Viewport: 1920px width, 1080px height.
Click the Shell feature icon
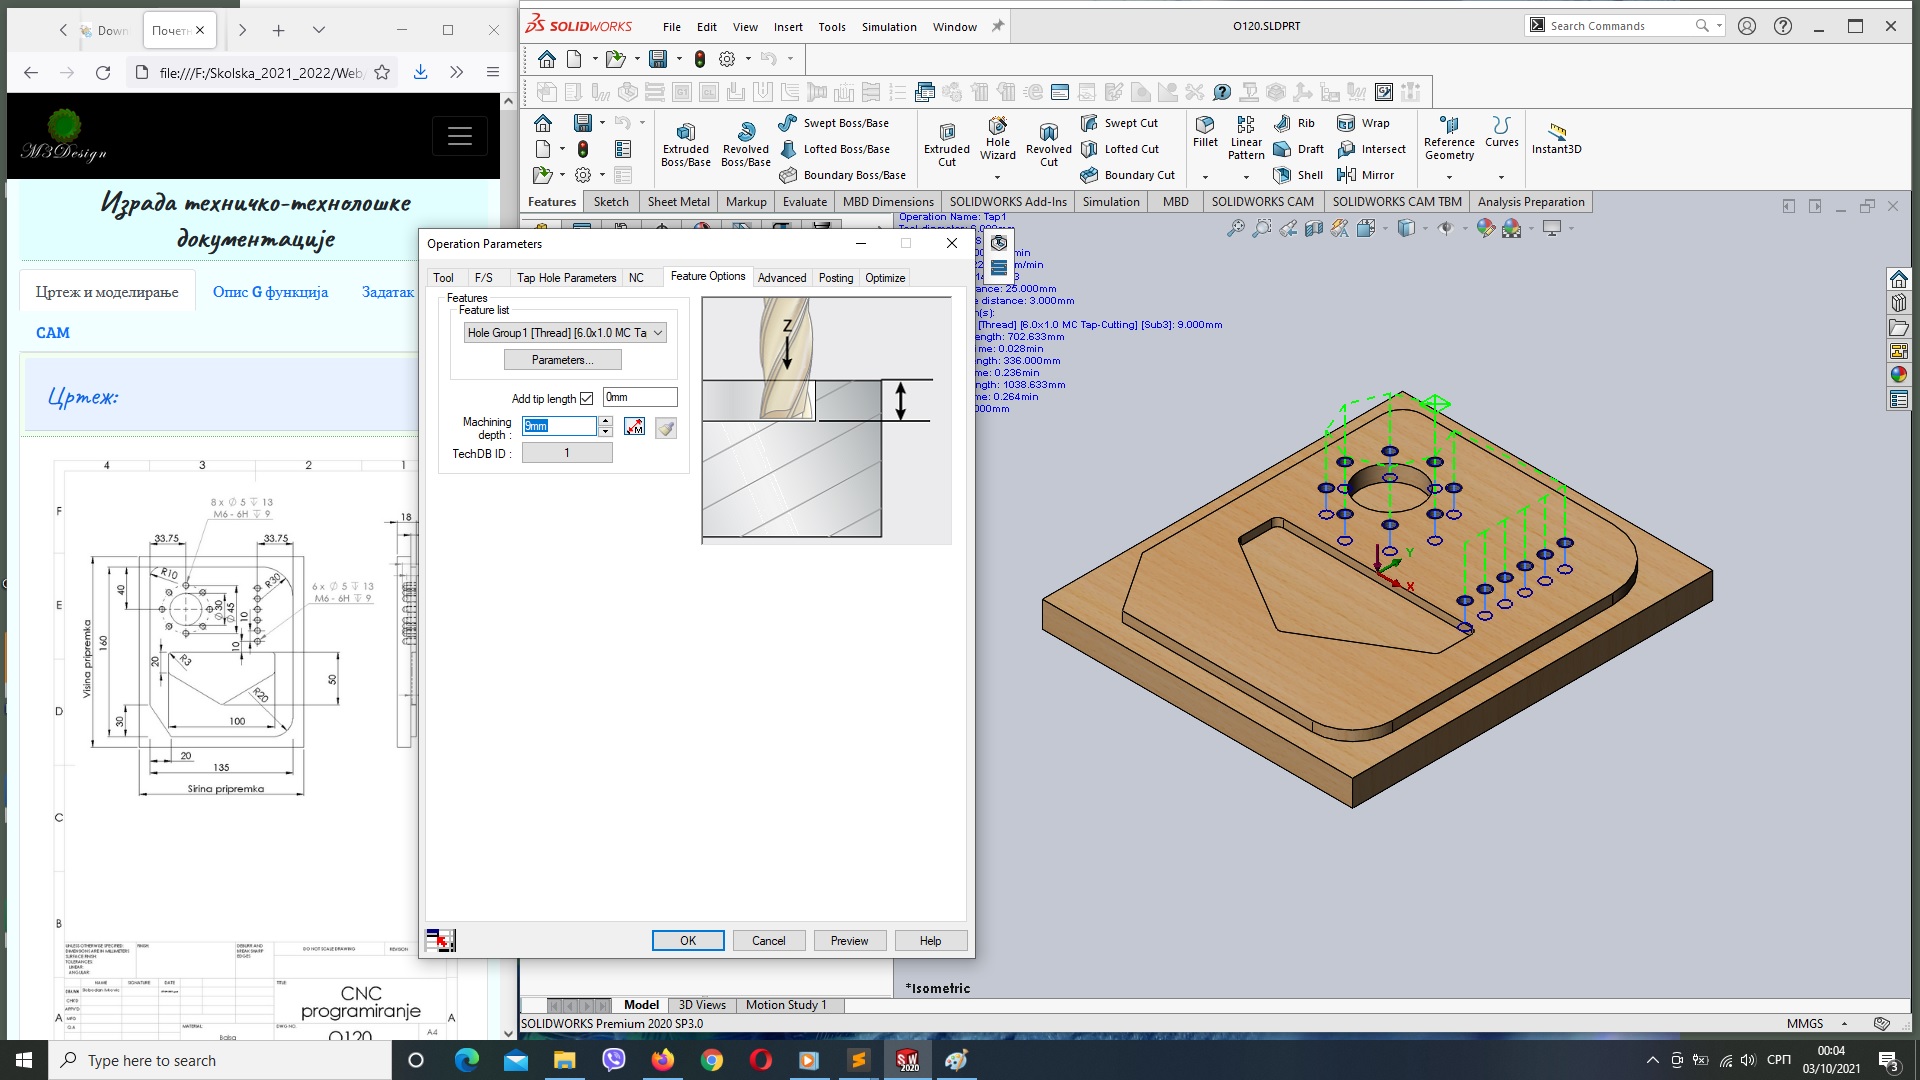click(x=1278, y=175)
